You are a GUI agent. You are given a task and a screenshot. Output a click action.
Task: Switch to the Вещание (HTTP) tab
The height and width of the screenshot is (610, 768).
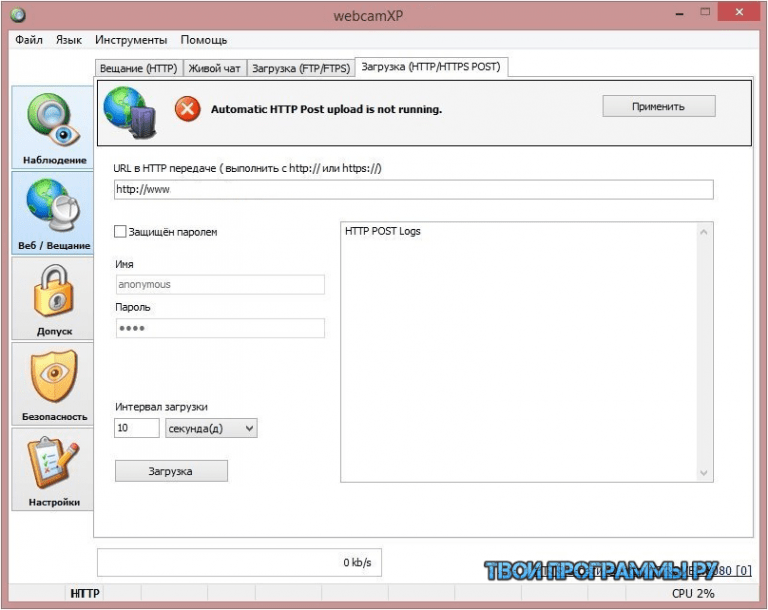tap(137, 68)
